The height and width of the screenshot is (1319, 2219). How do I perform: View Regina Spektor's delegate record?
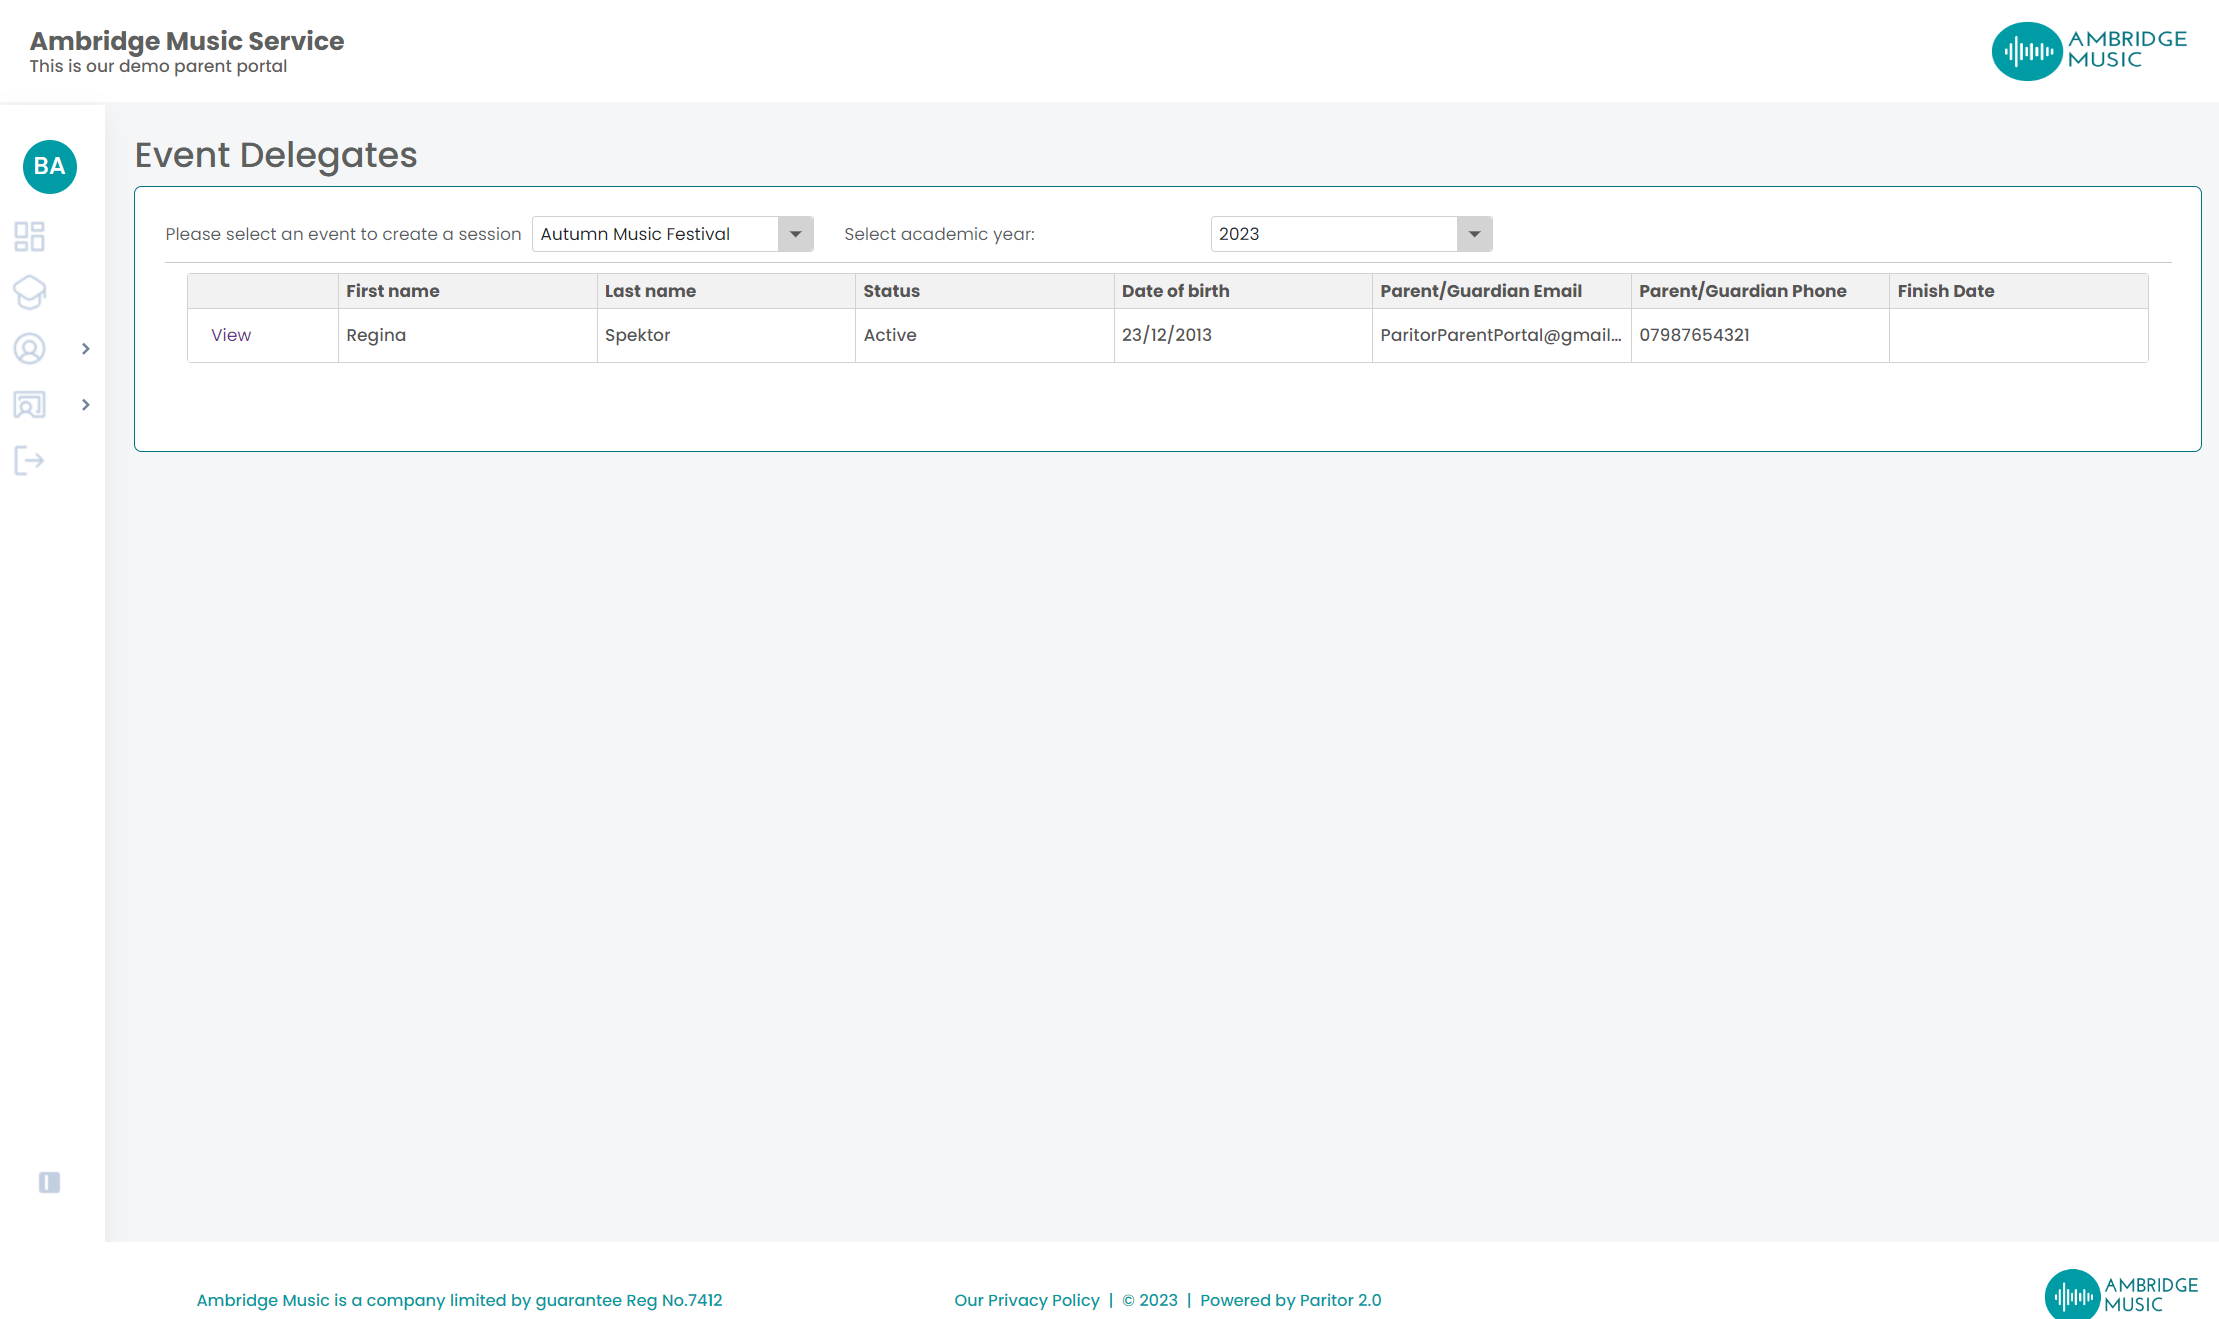[231, 335]
